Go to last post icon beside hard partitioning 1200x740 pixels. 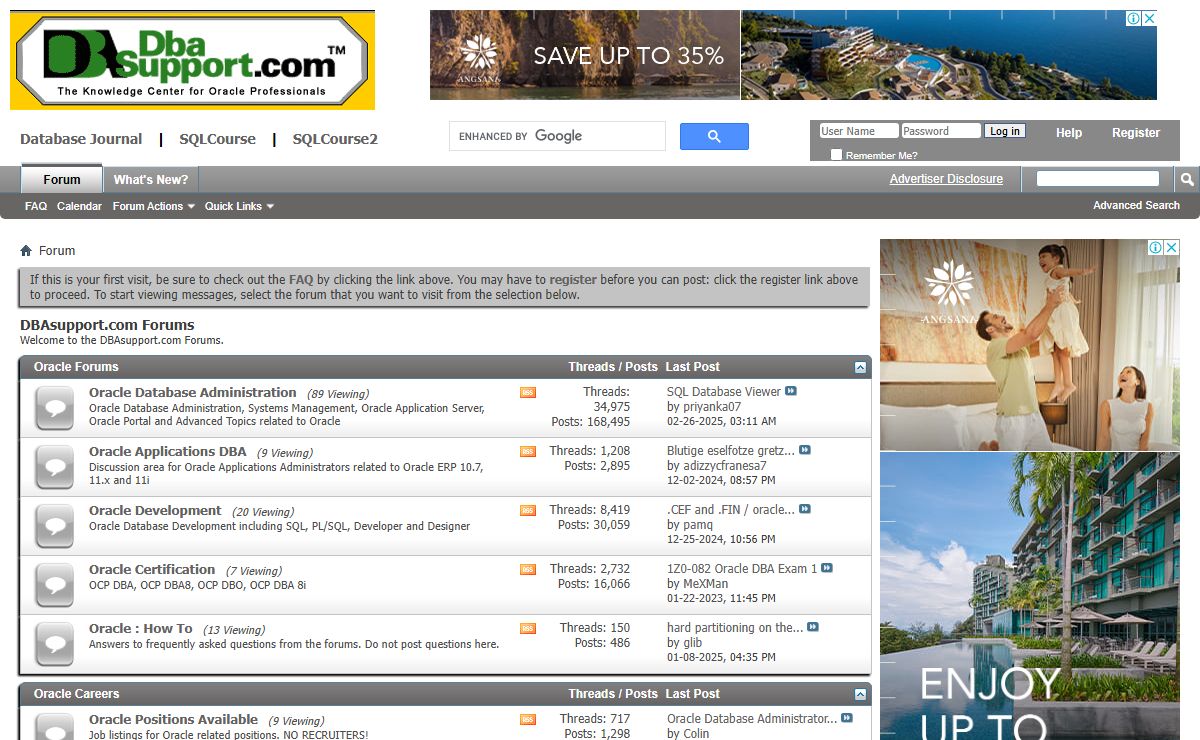pos(813,627)
